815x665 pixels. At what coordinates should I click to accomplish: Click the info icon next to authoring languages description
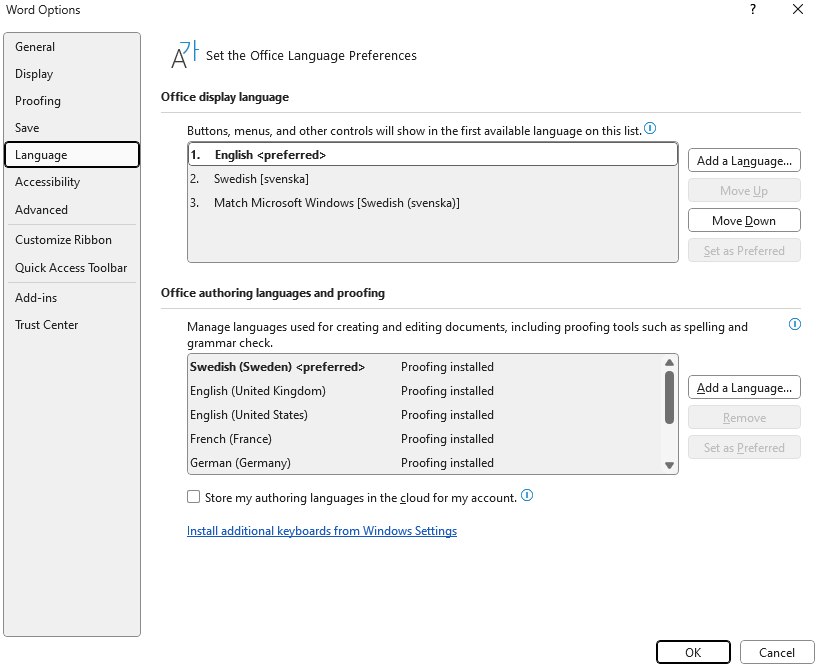coord(795,324)
